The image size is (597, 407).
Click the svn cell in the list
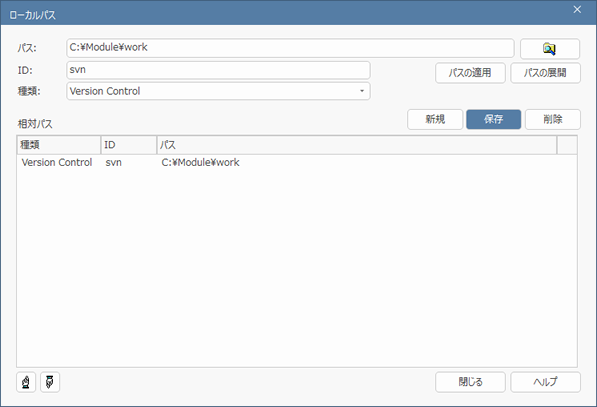113,163
